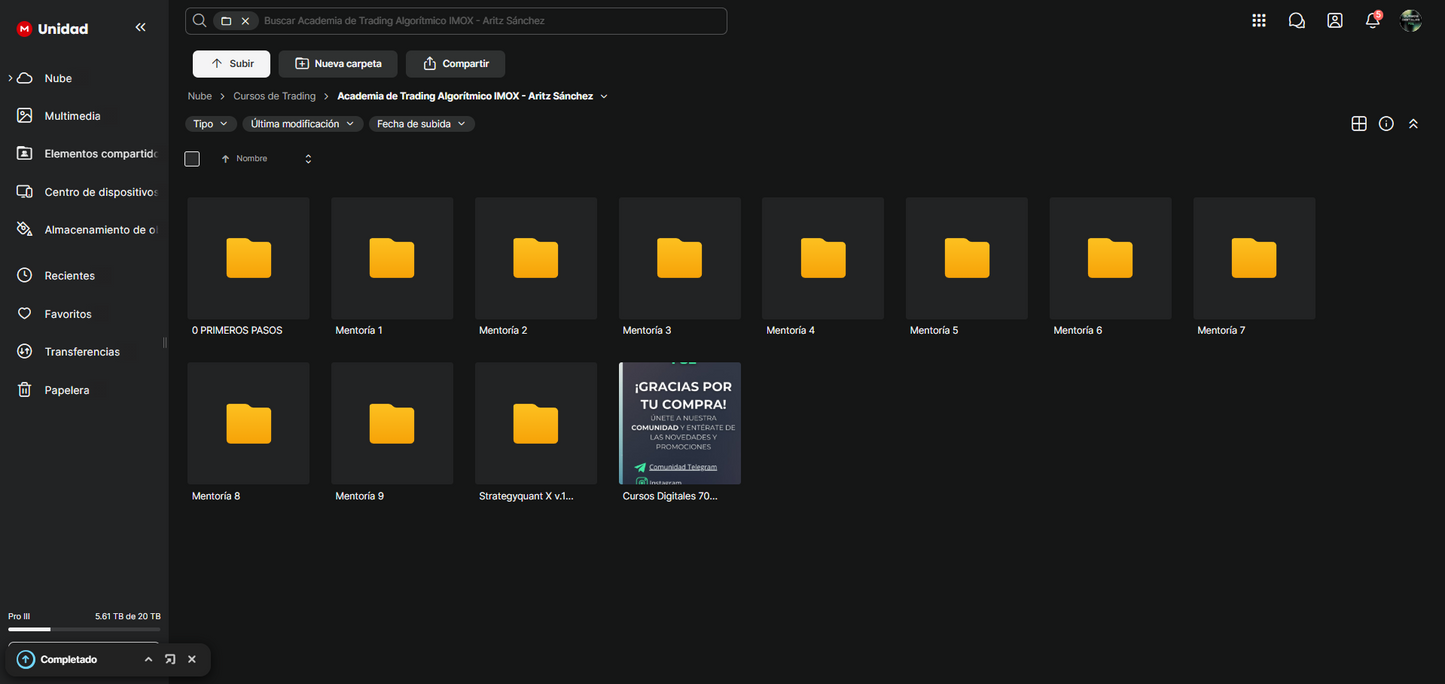Collapse the left sidebar with double-chevron icon

point(140,28)
